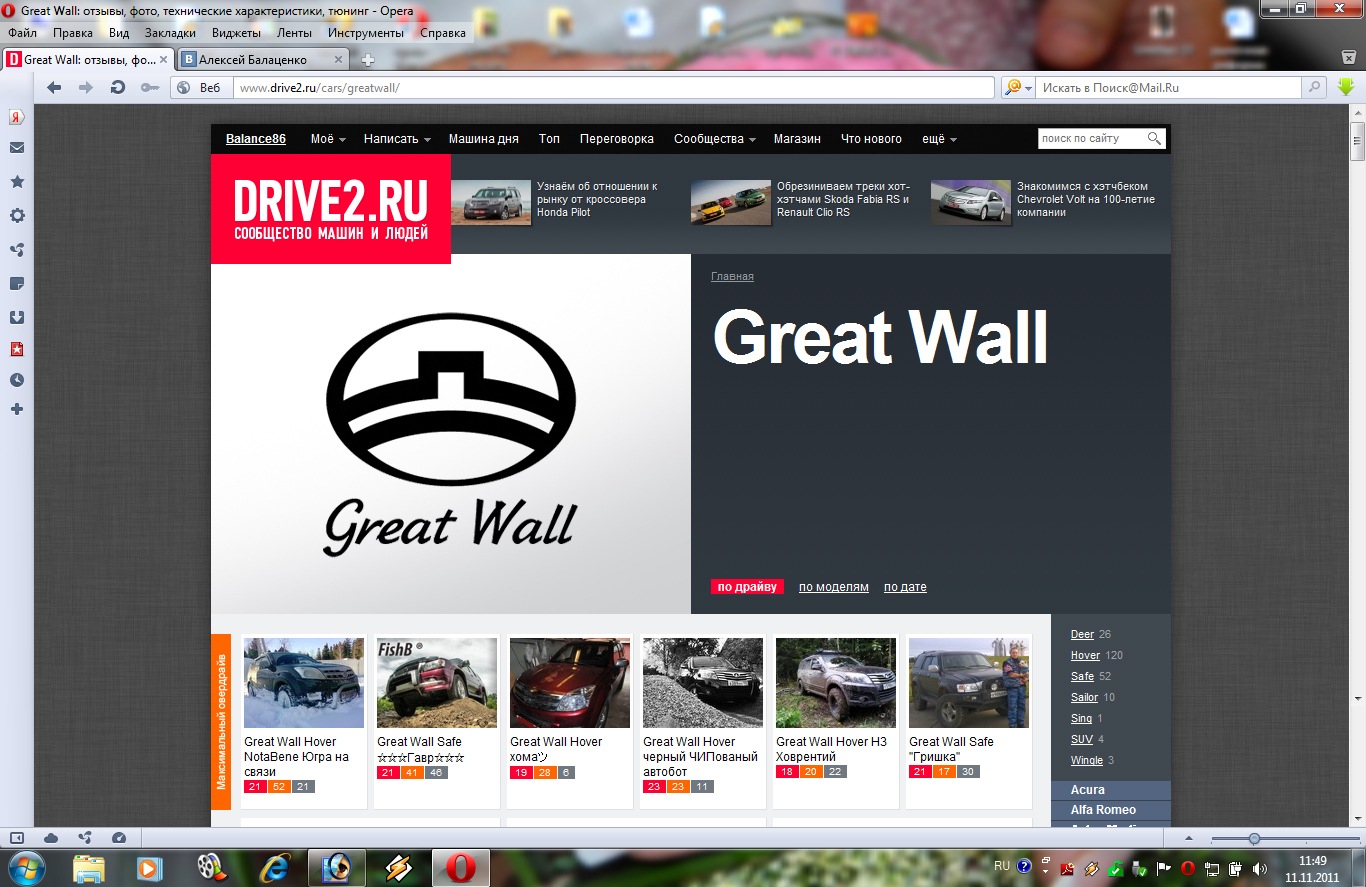Launch Internet Explorer from taskbar
Screen dimensions: 1366x887
[x=273, y=868]
